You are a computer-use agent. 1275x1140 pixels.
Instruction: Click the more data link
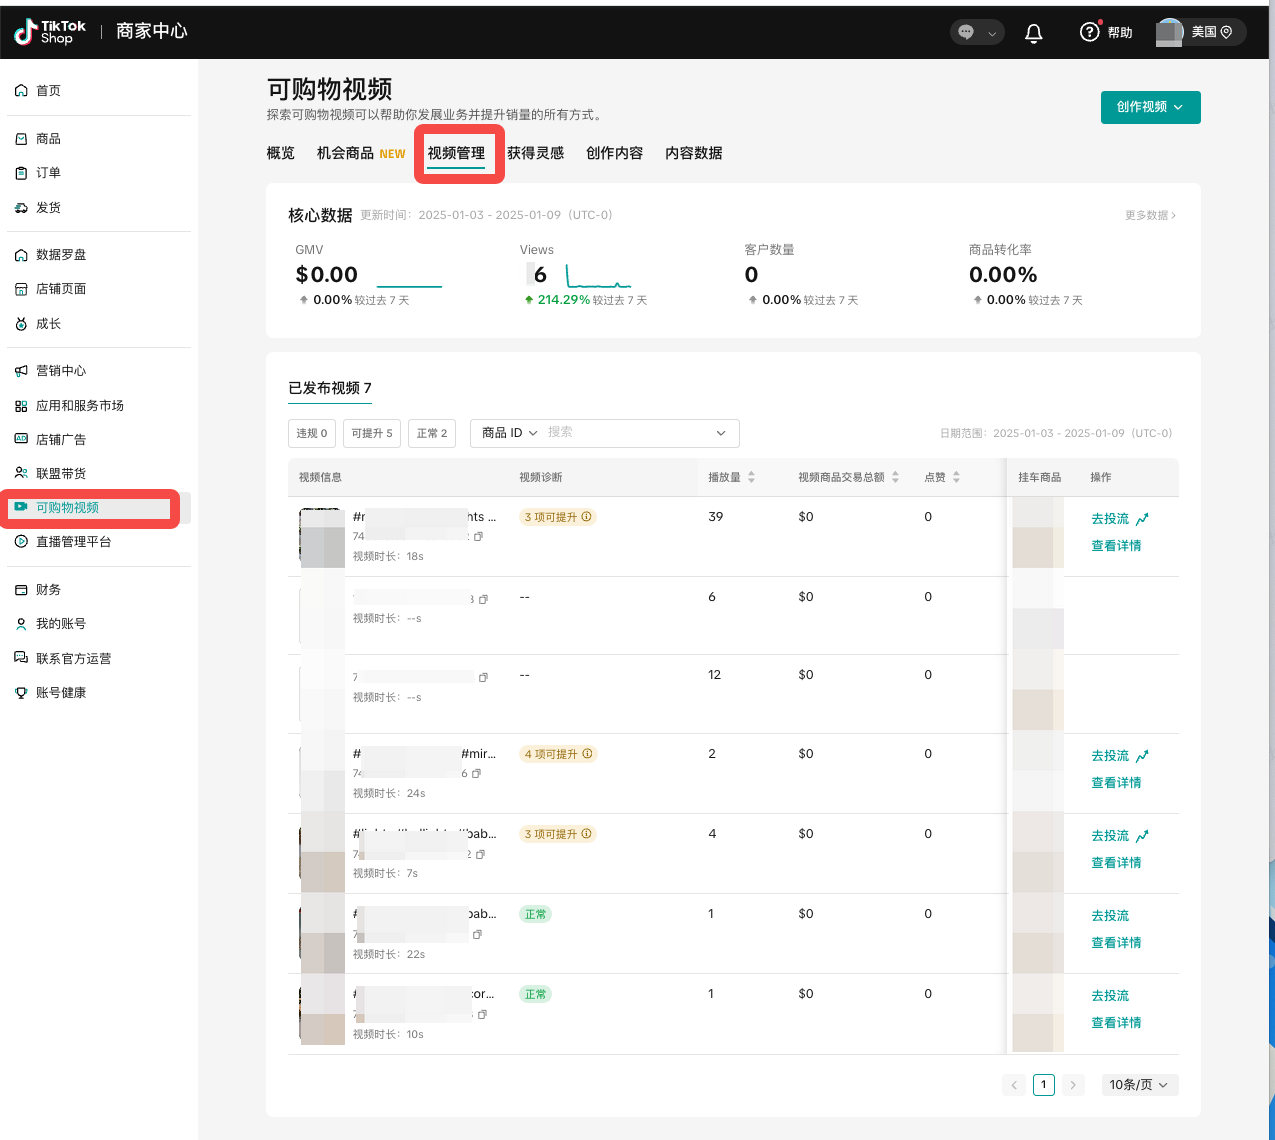[x=1150, y=215]
